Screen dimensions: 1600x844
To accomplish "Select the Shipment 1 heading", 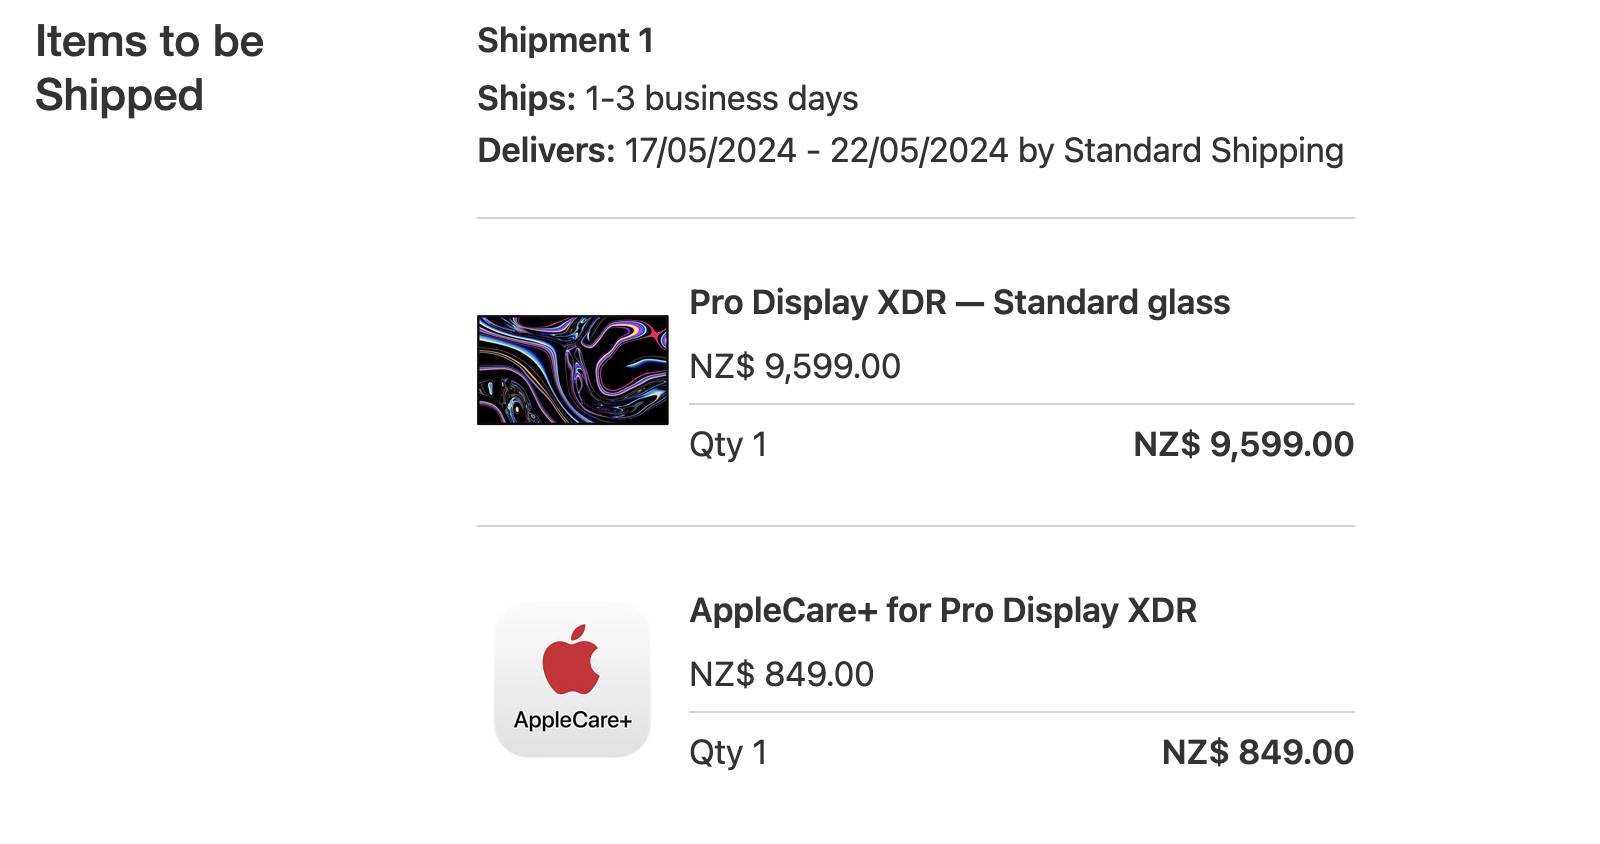I will click(565, 40).
